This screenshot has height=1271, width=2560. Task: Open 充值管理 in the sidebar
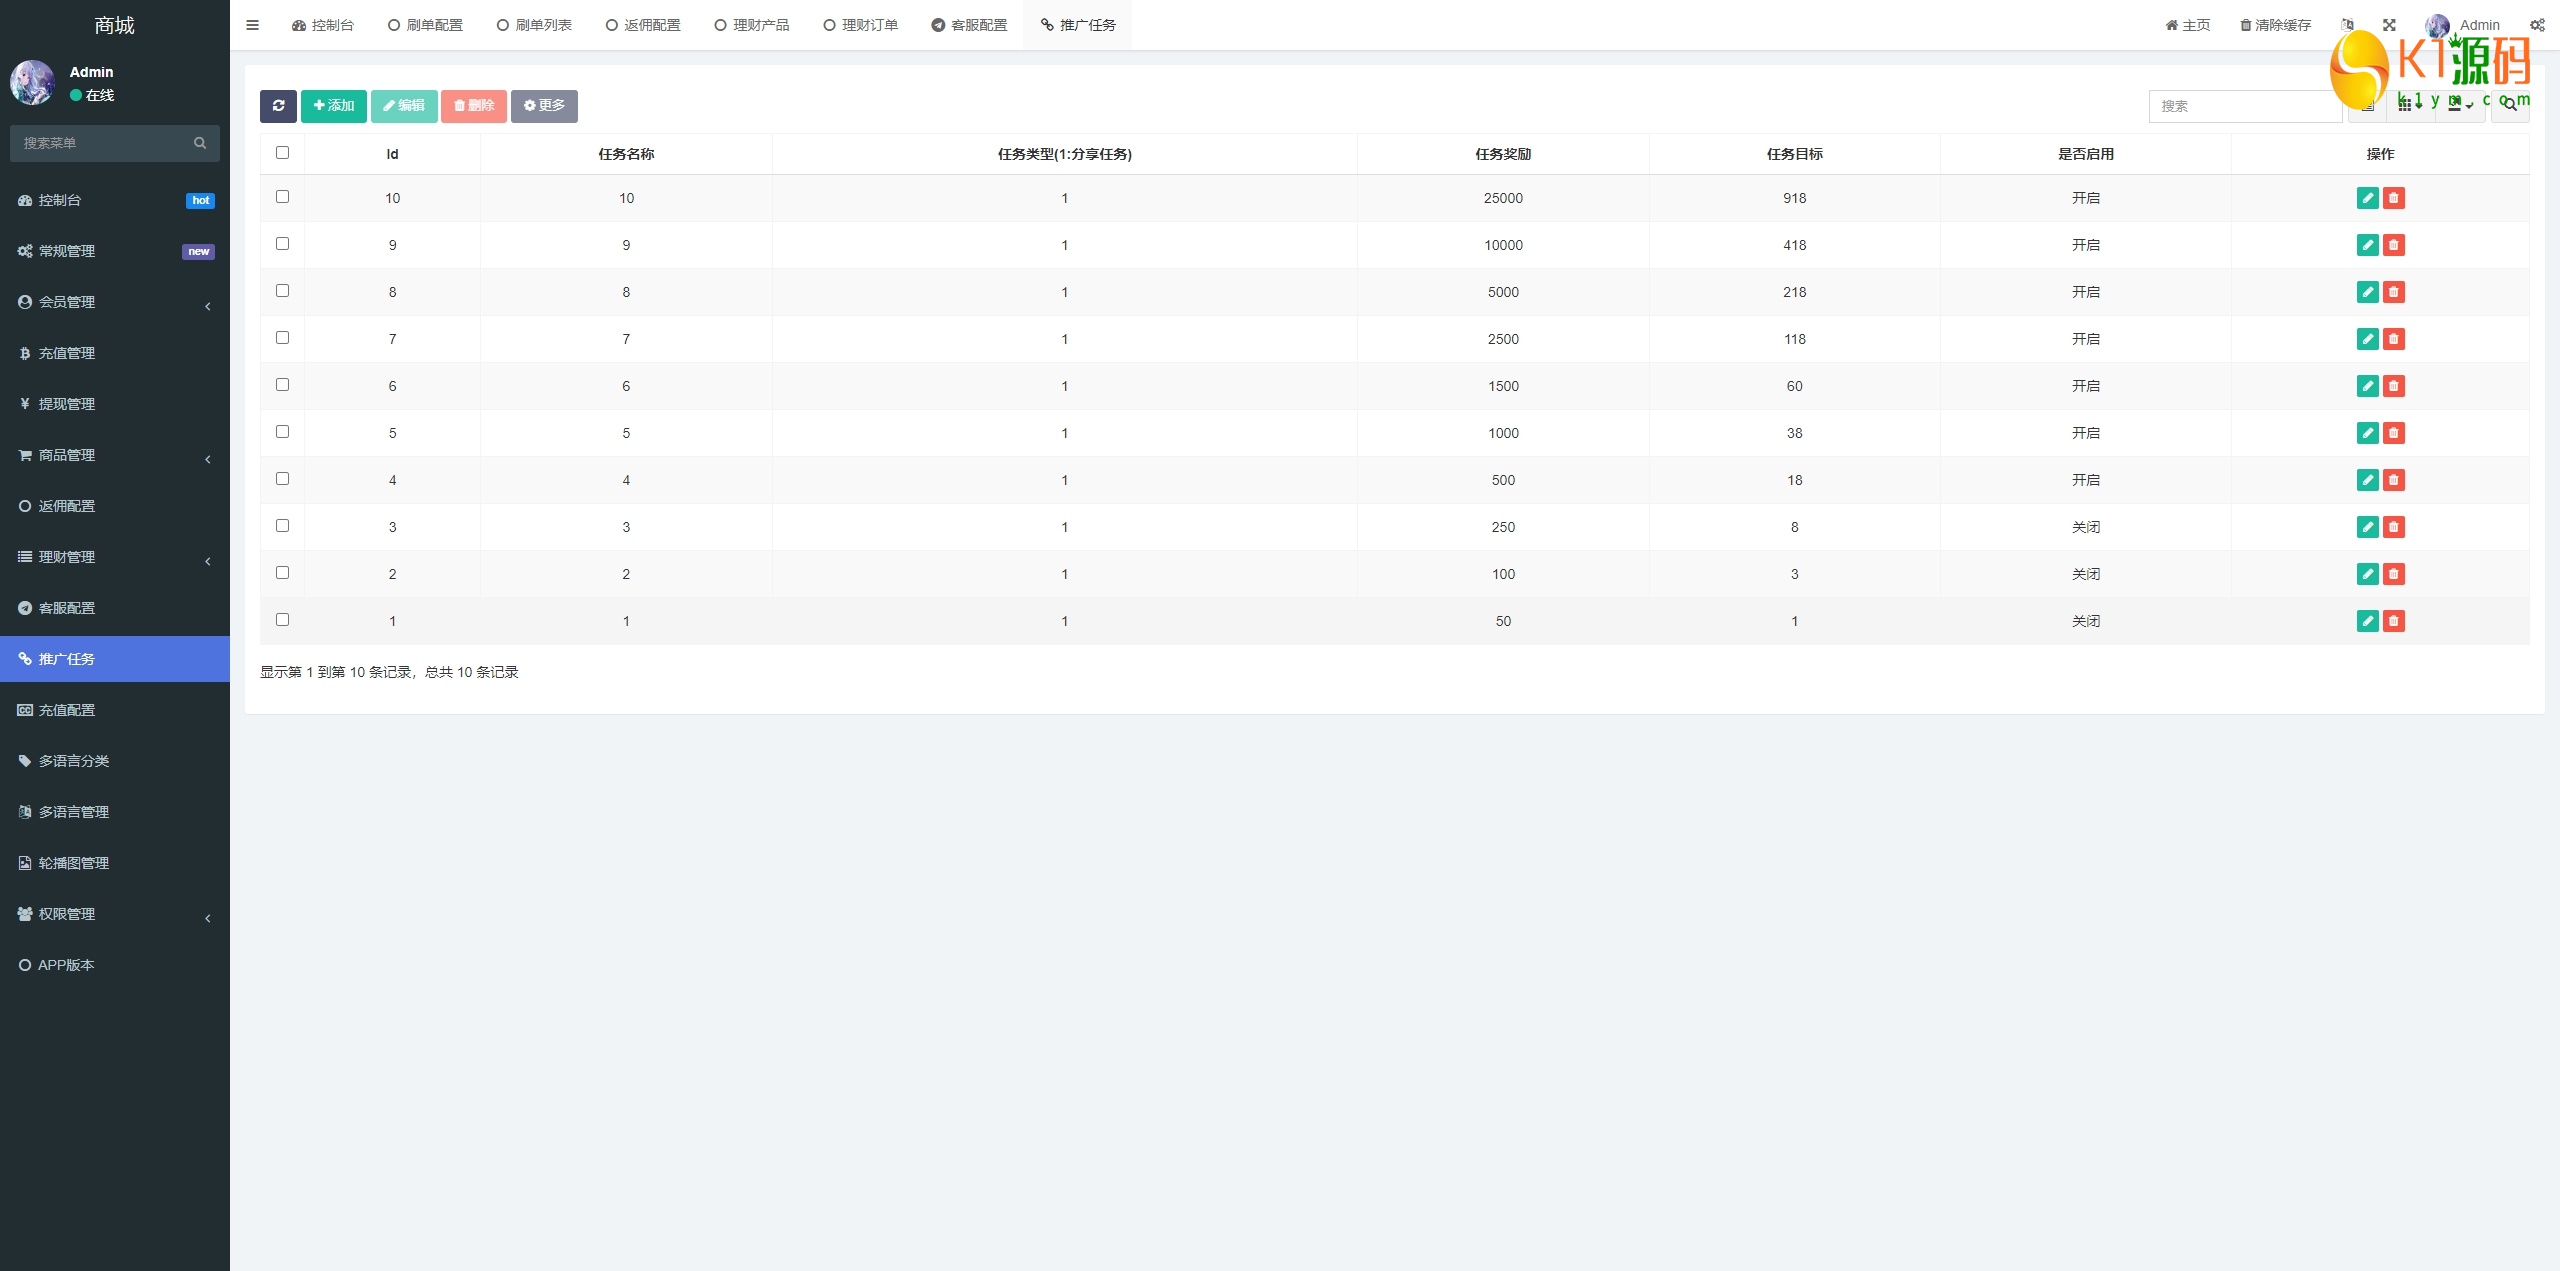(x=67, y=353)
